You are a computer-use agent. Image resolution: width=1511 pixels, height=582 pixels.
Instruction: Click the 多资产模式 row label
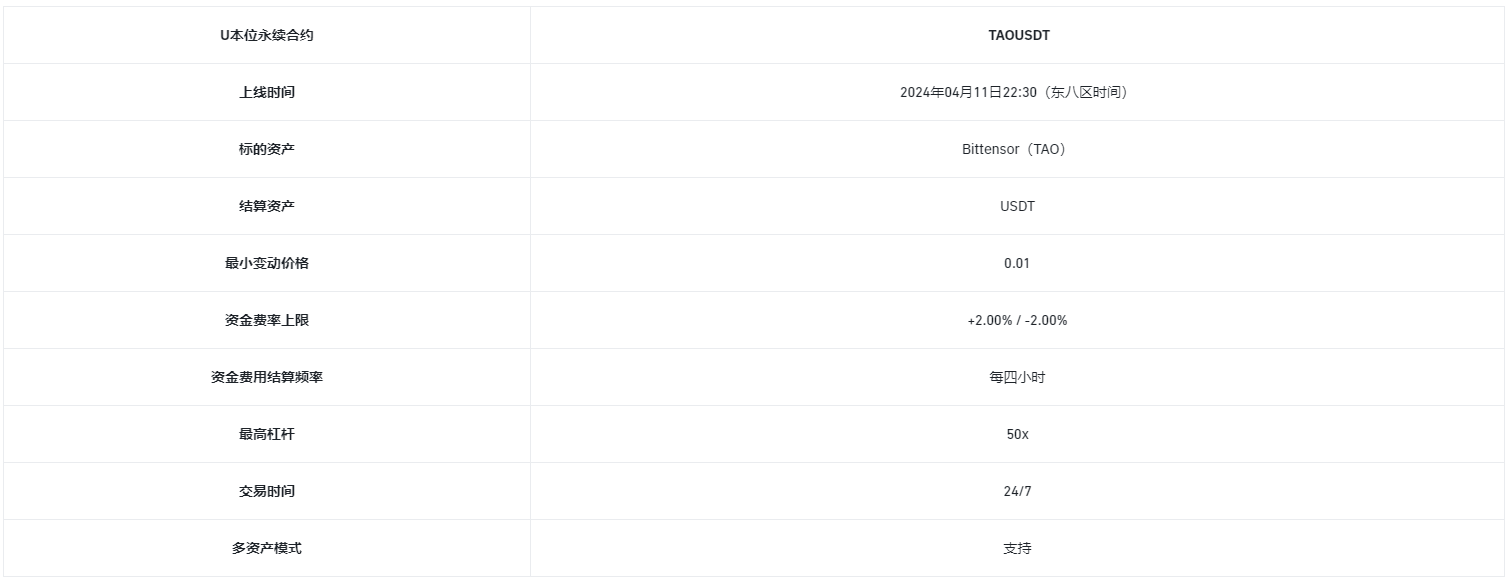(x=266, y=548)
